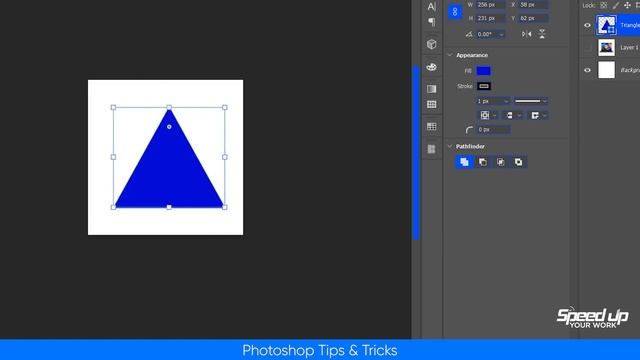Image resolution: width=640 pixels, height=360 pixels.
Task: Open the Gradients panel icon
Action: pos(431,89)
